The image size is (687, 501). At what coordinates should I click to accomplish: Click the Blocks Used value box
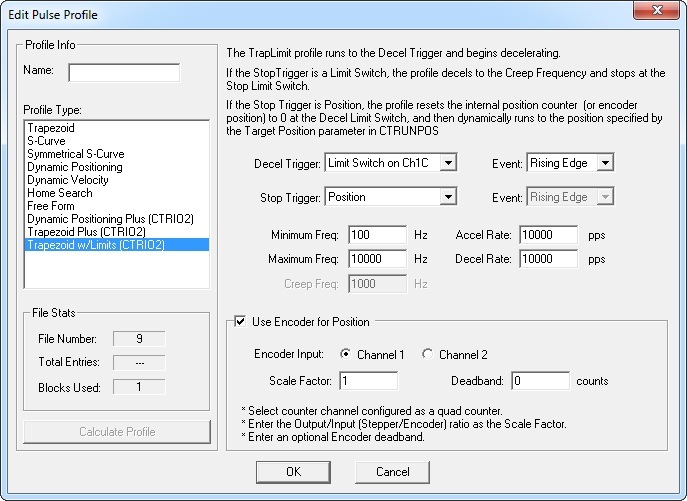tap(139, 387)
